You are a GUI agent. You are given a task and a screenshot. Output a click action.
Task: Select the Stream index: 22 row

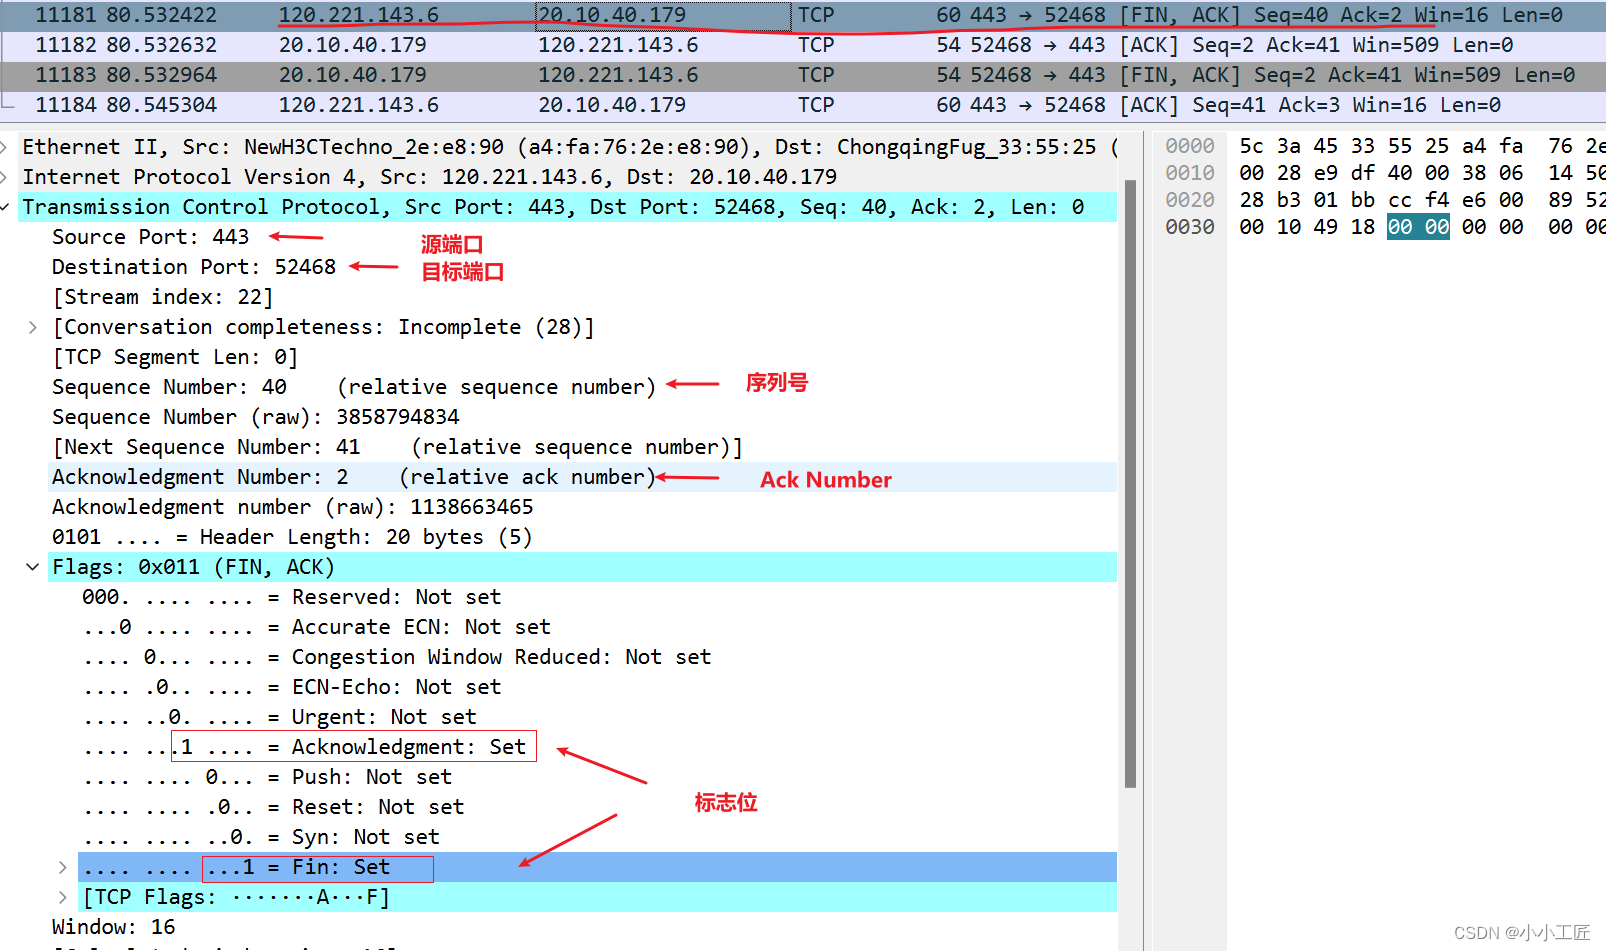(x=163, y=297)
